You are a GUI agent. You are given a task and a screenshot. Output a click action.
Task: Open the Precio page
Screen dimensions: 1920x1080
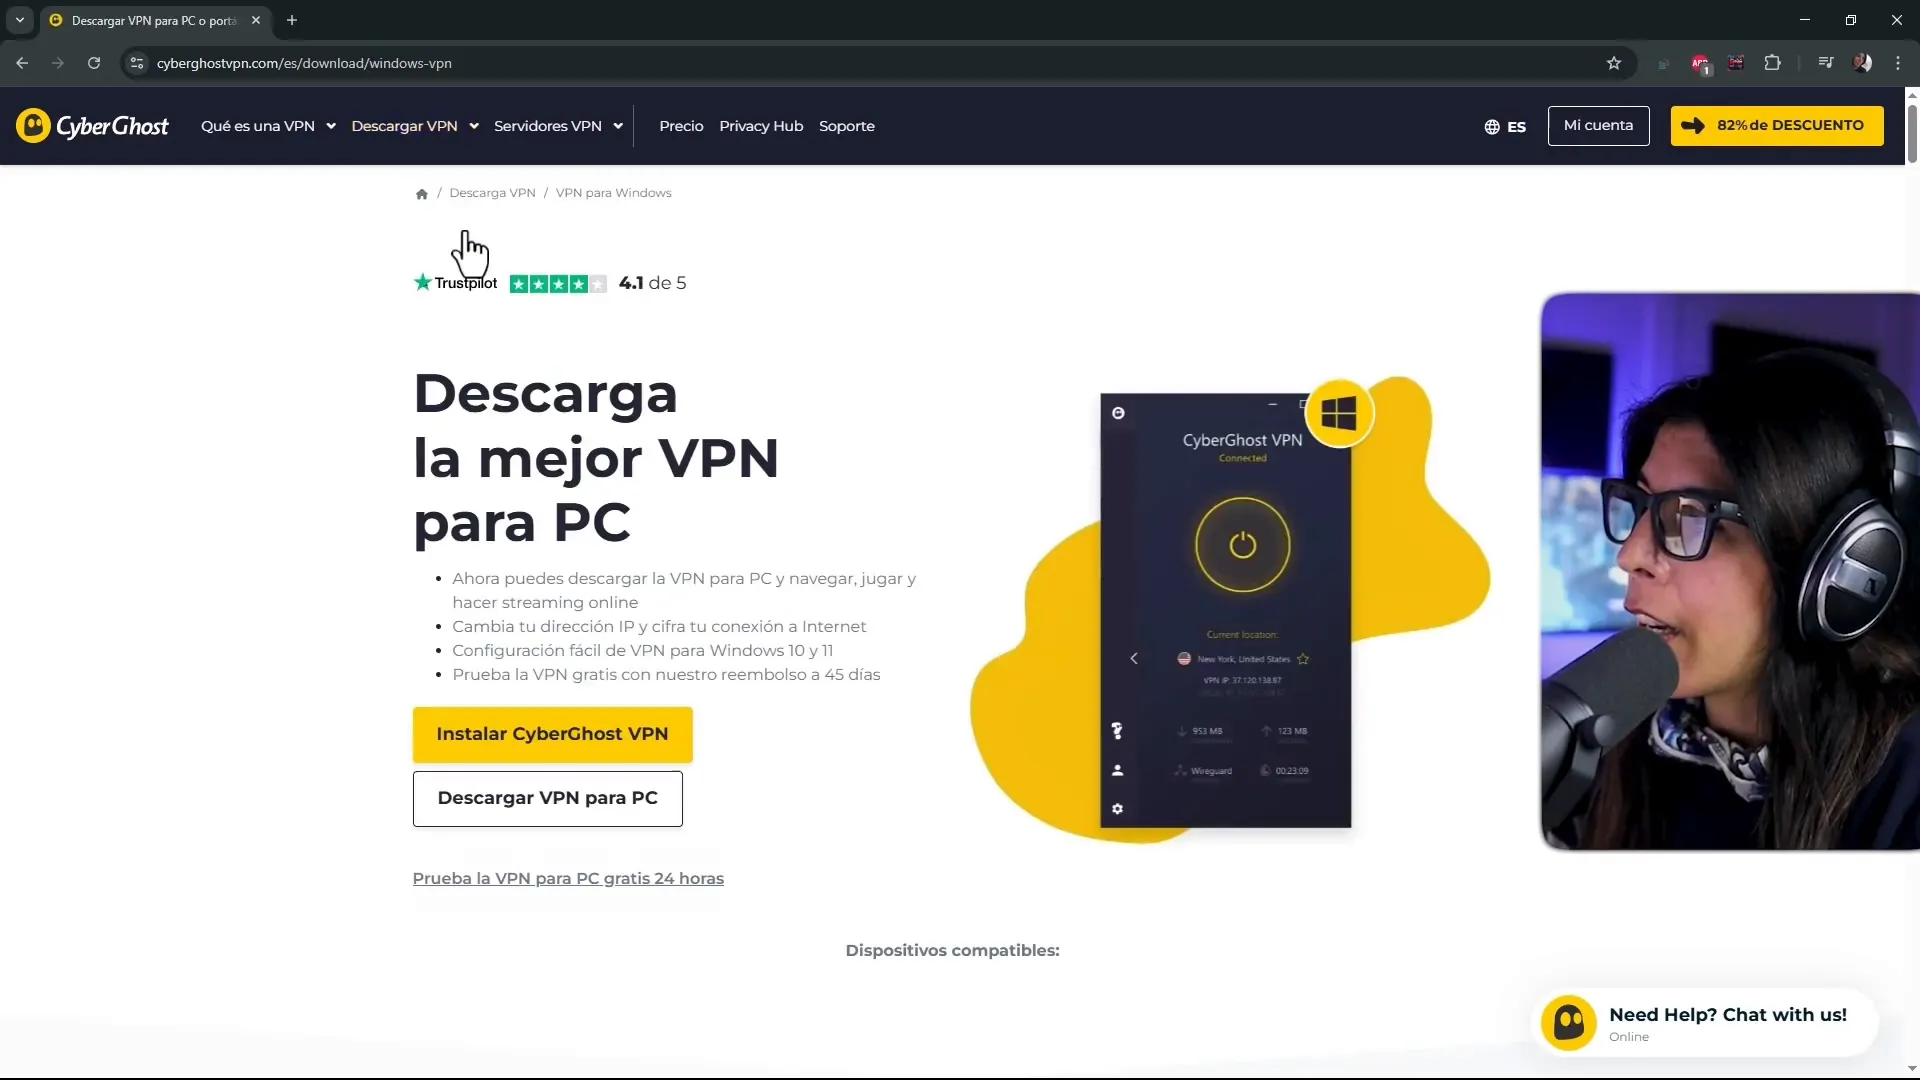(x=681, y=126)
